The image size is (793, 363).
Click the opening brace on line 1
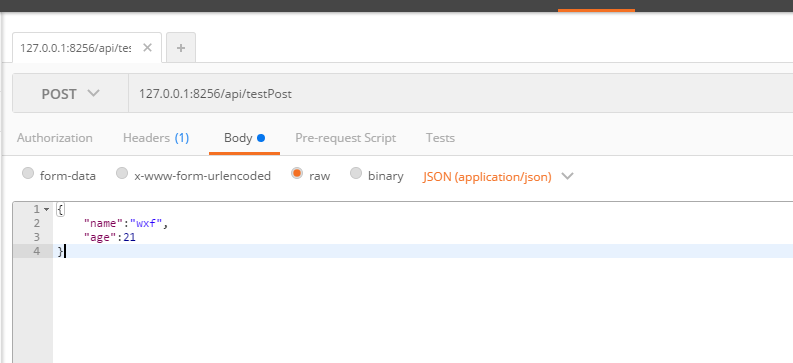click(60, 209)
